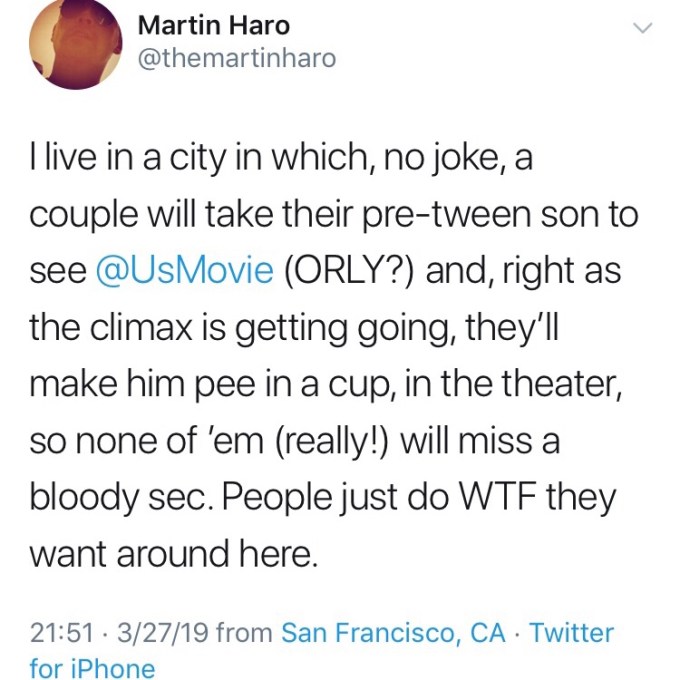Click the word "from" in the tweet footer

[243, 632]
